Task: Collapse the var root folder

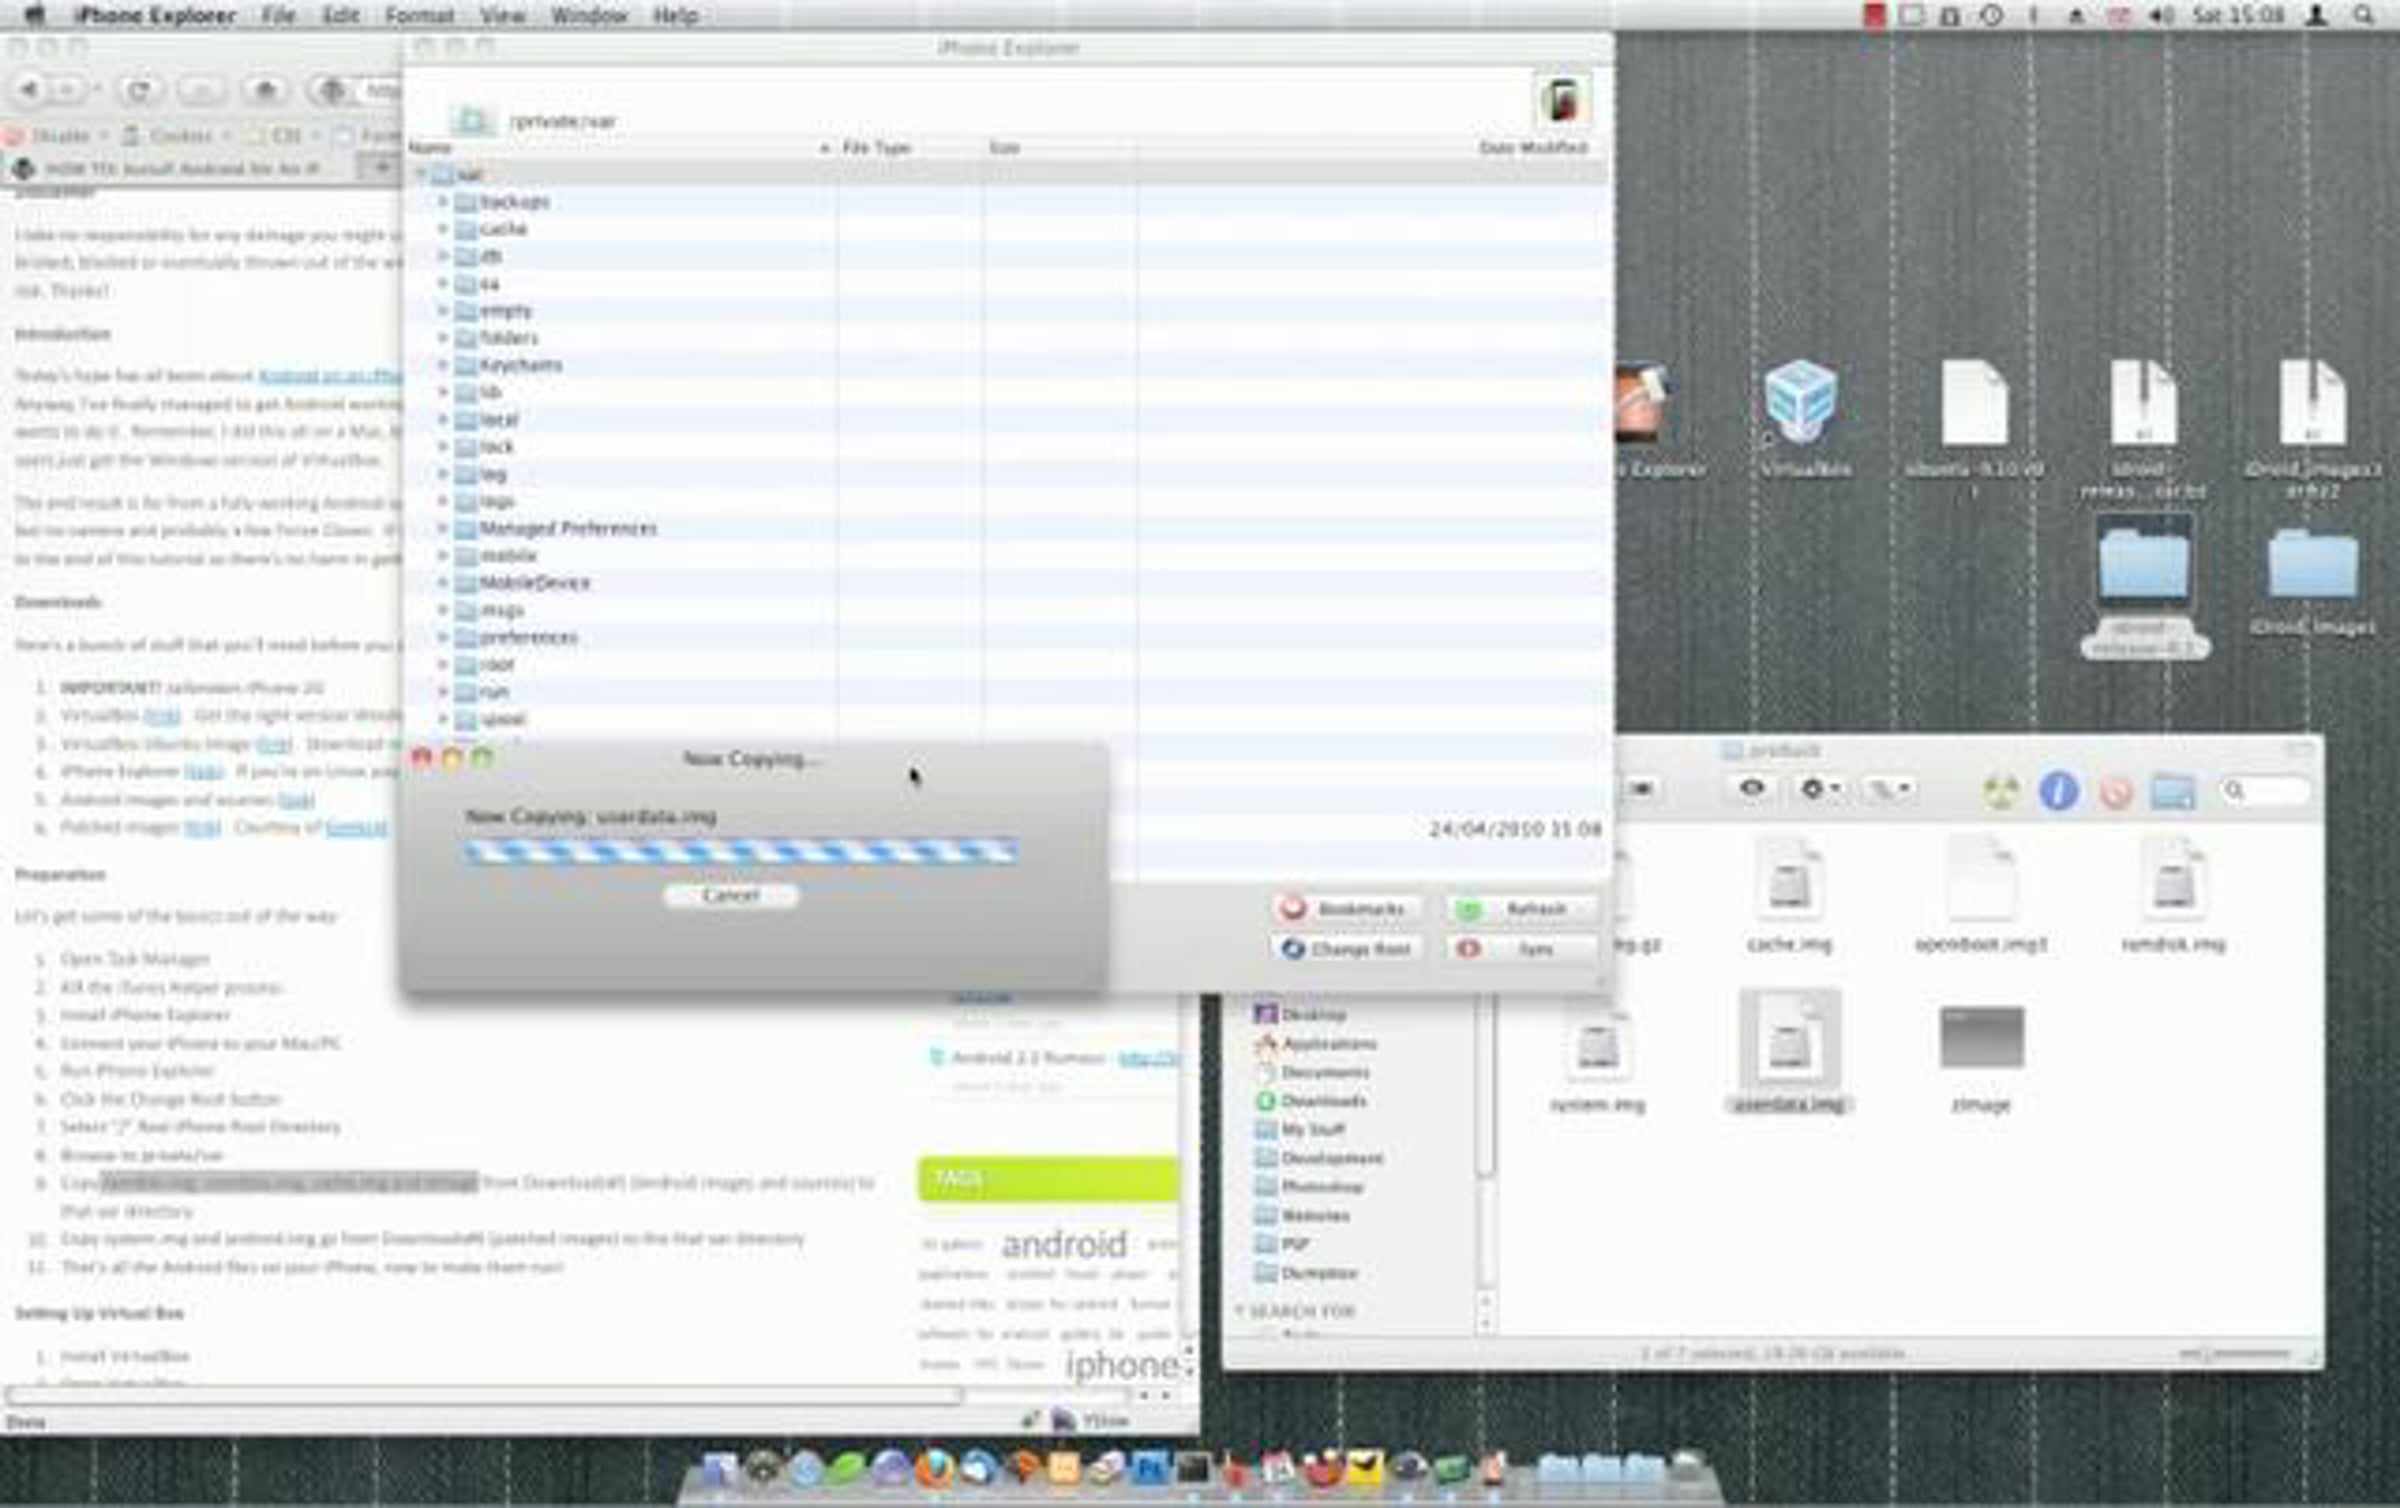Action: 421,174
